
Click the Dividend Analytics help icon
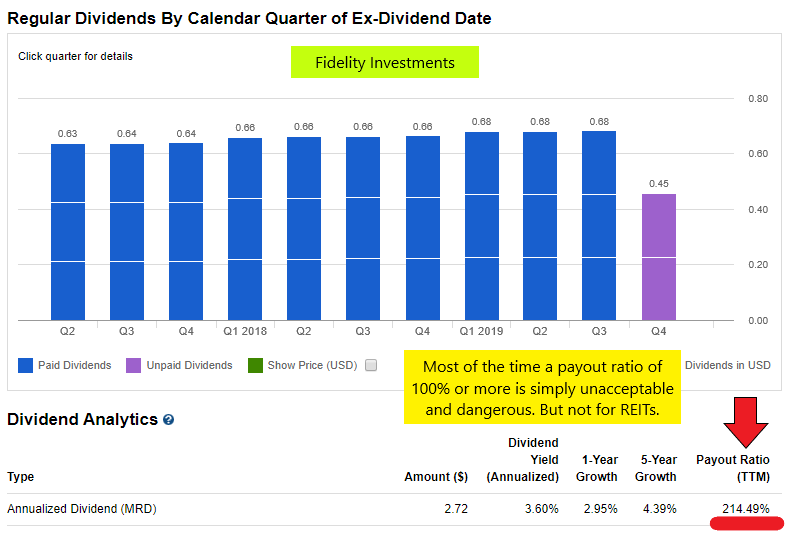pos(168,420)
